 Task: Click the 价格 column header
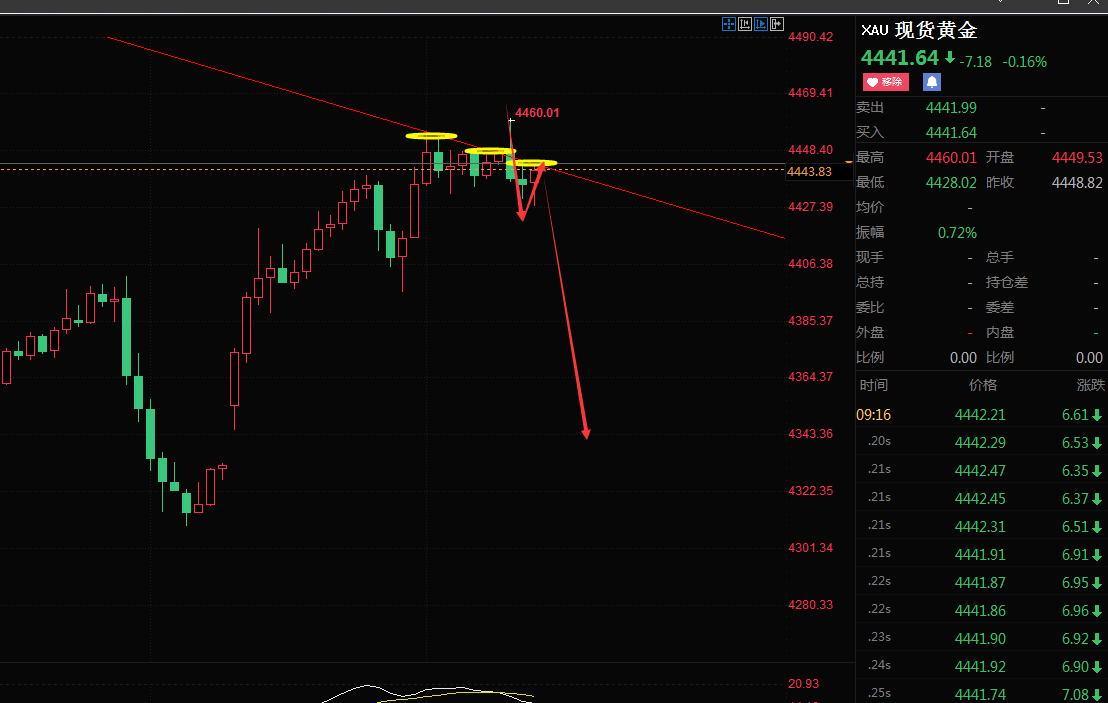click(982, 385)
